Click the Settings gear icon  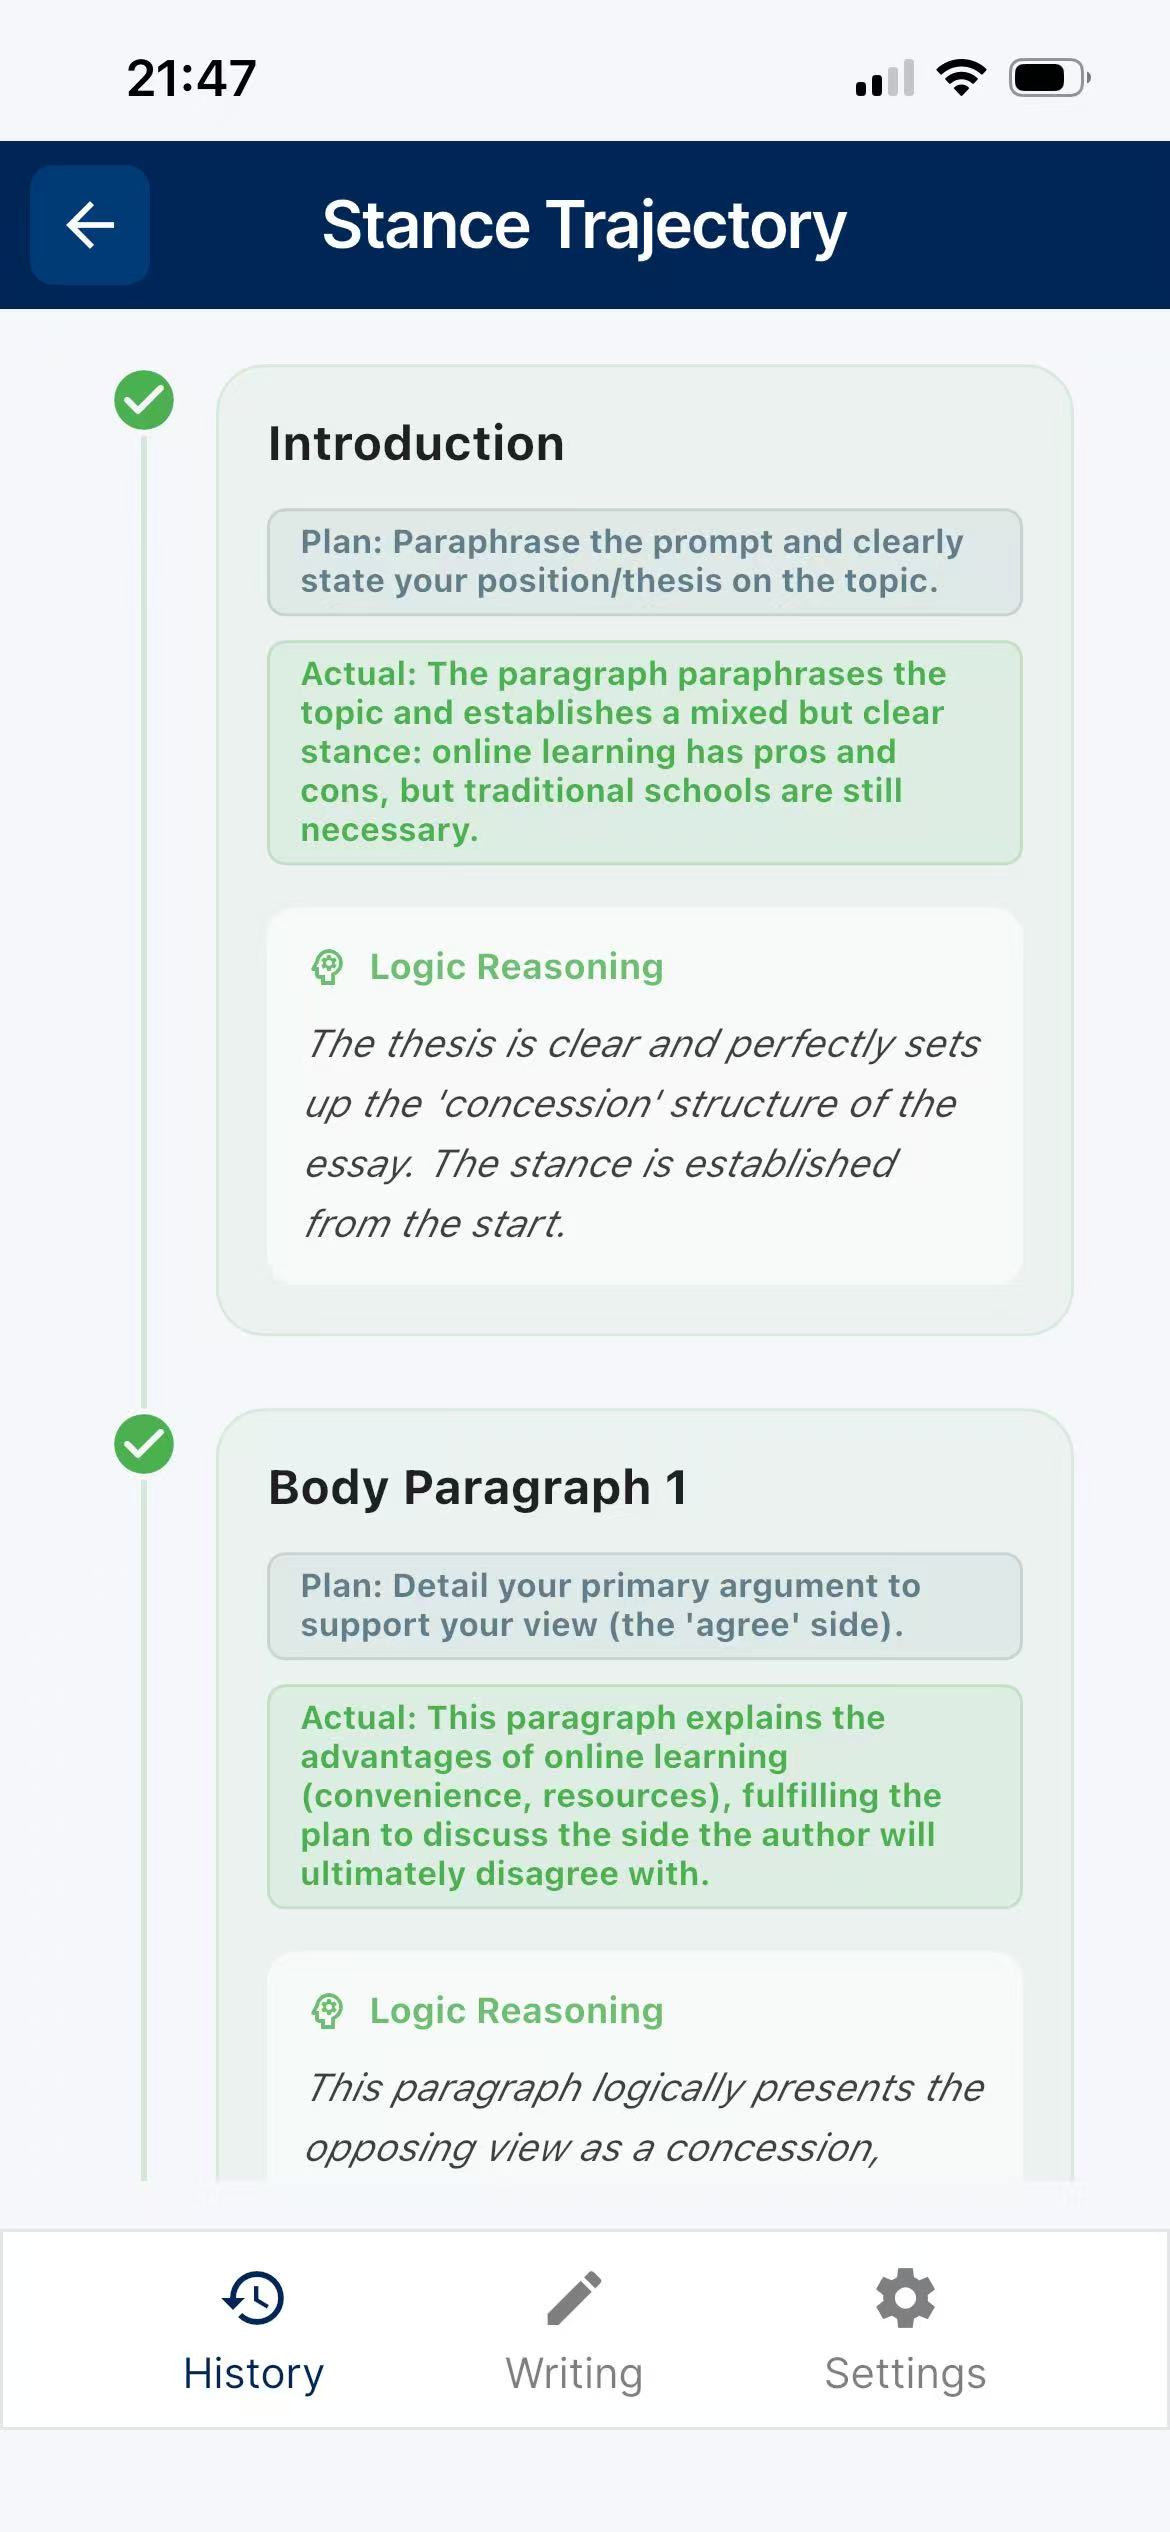tap(905, 2297)
